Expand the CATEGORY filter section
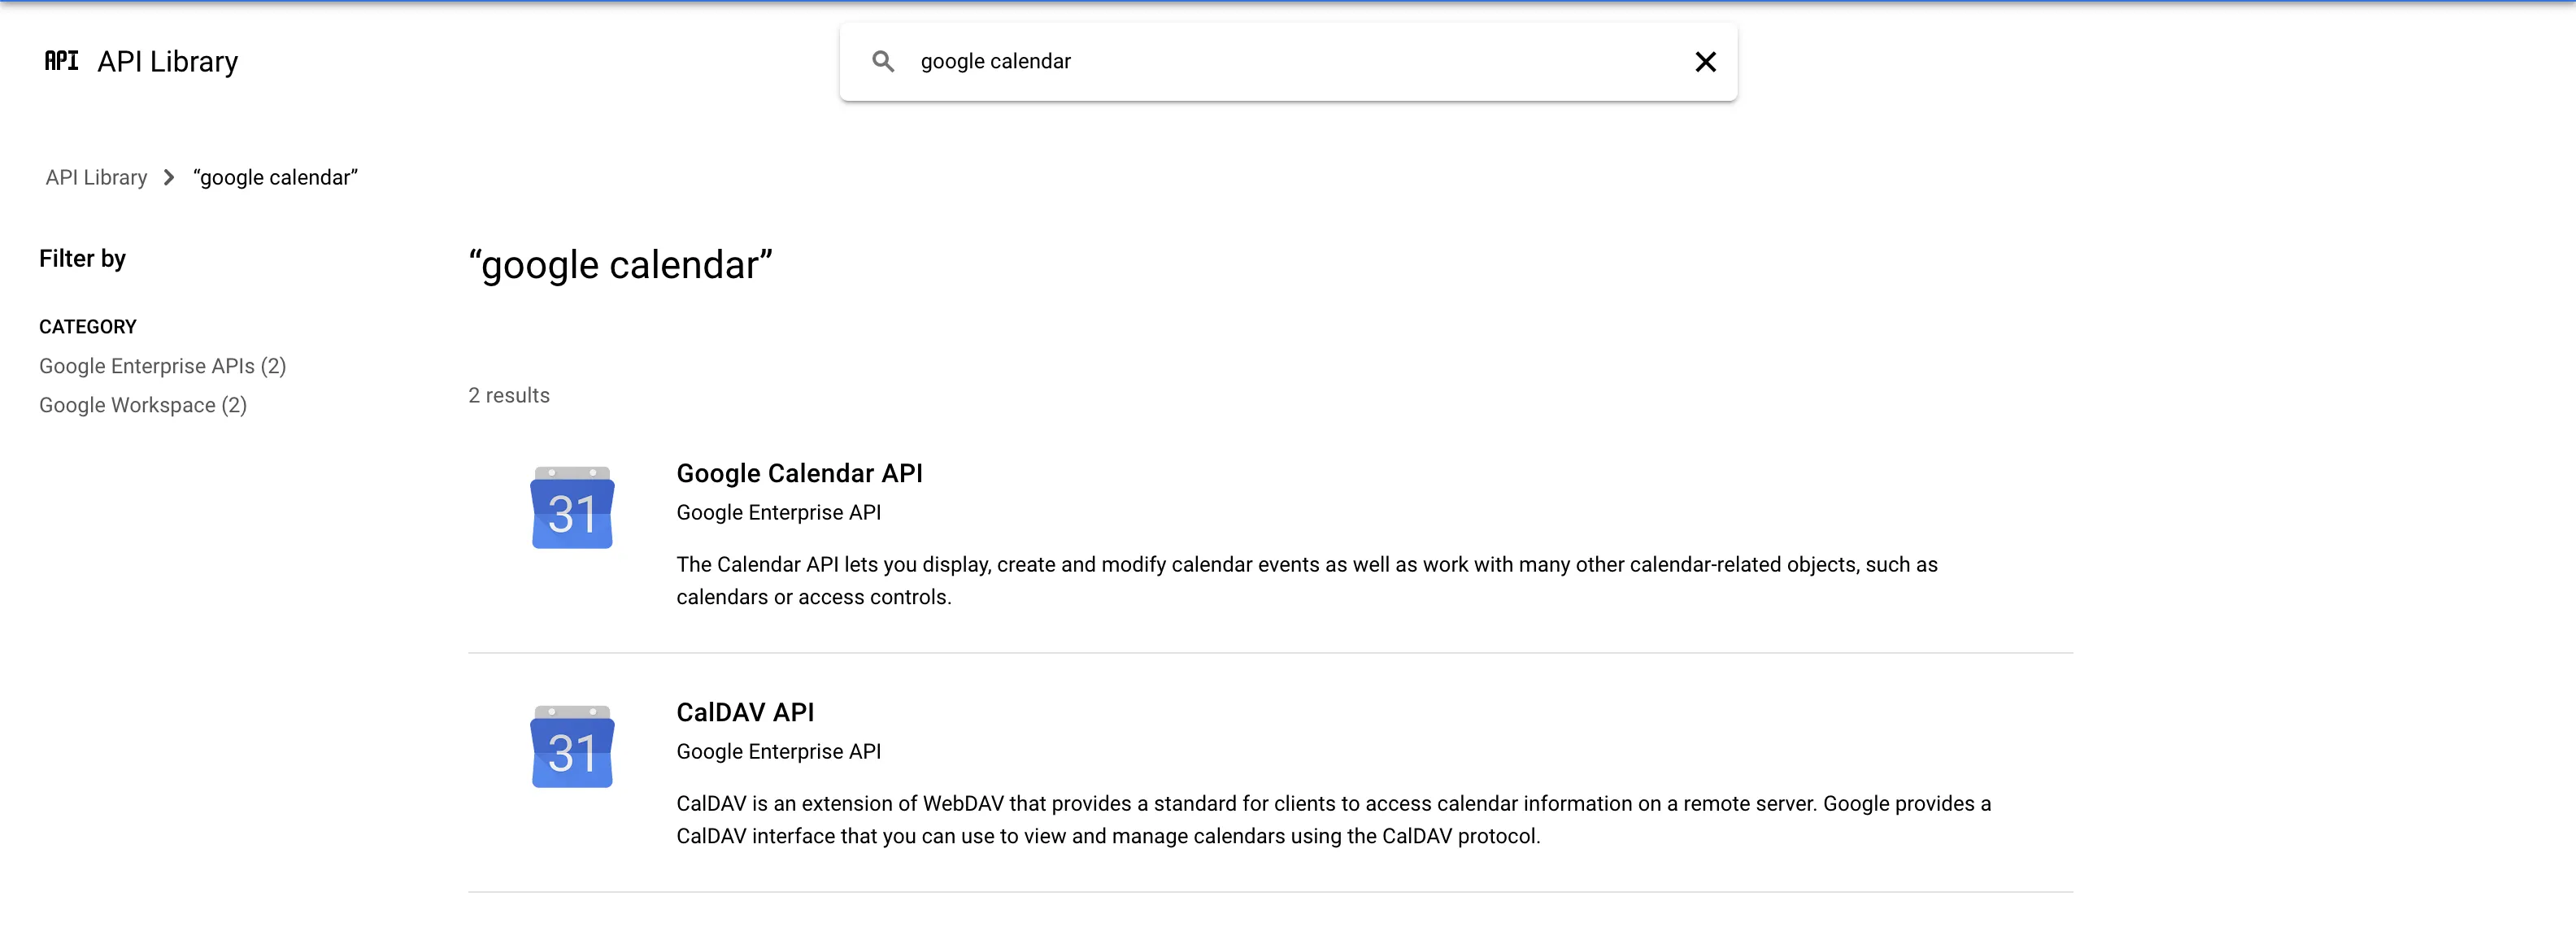 pos(88,326)
